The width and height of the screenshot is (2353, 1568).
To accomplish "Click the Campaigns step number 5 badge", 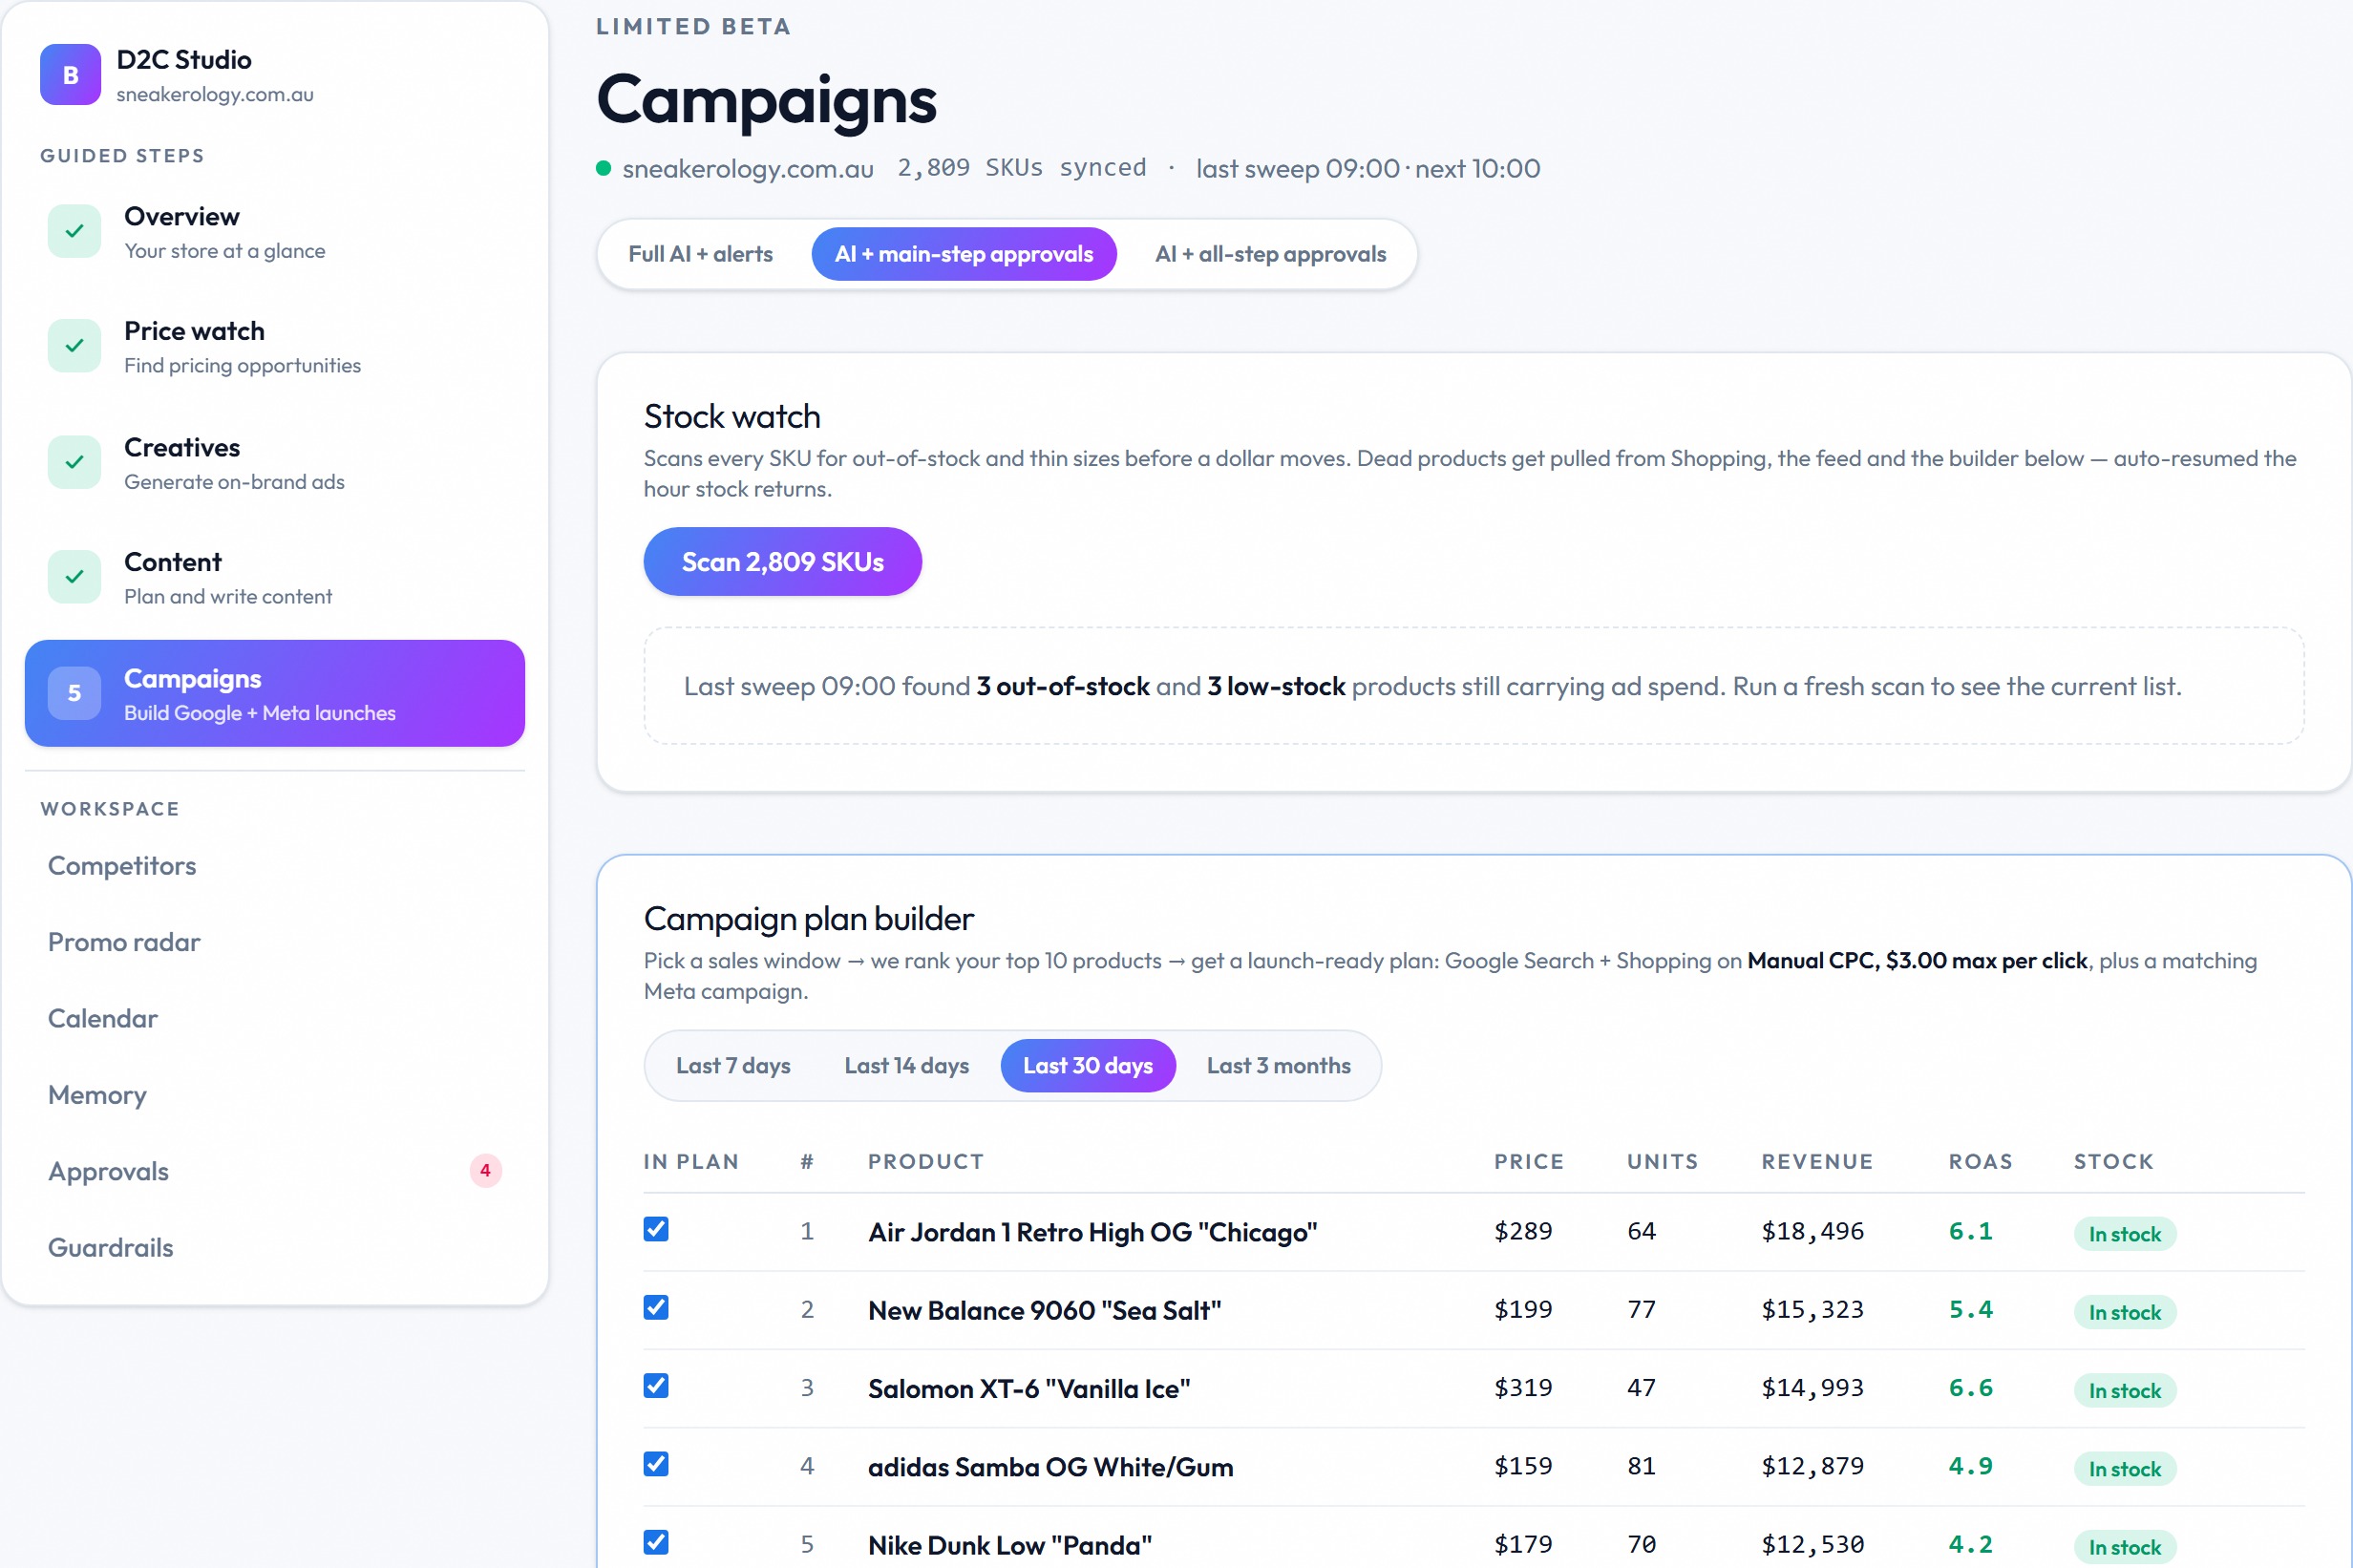I will 74,693.
